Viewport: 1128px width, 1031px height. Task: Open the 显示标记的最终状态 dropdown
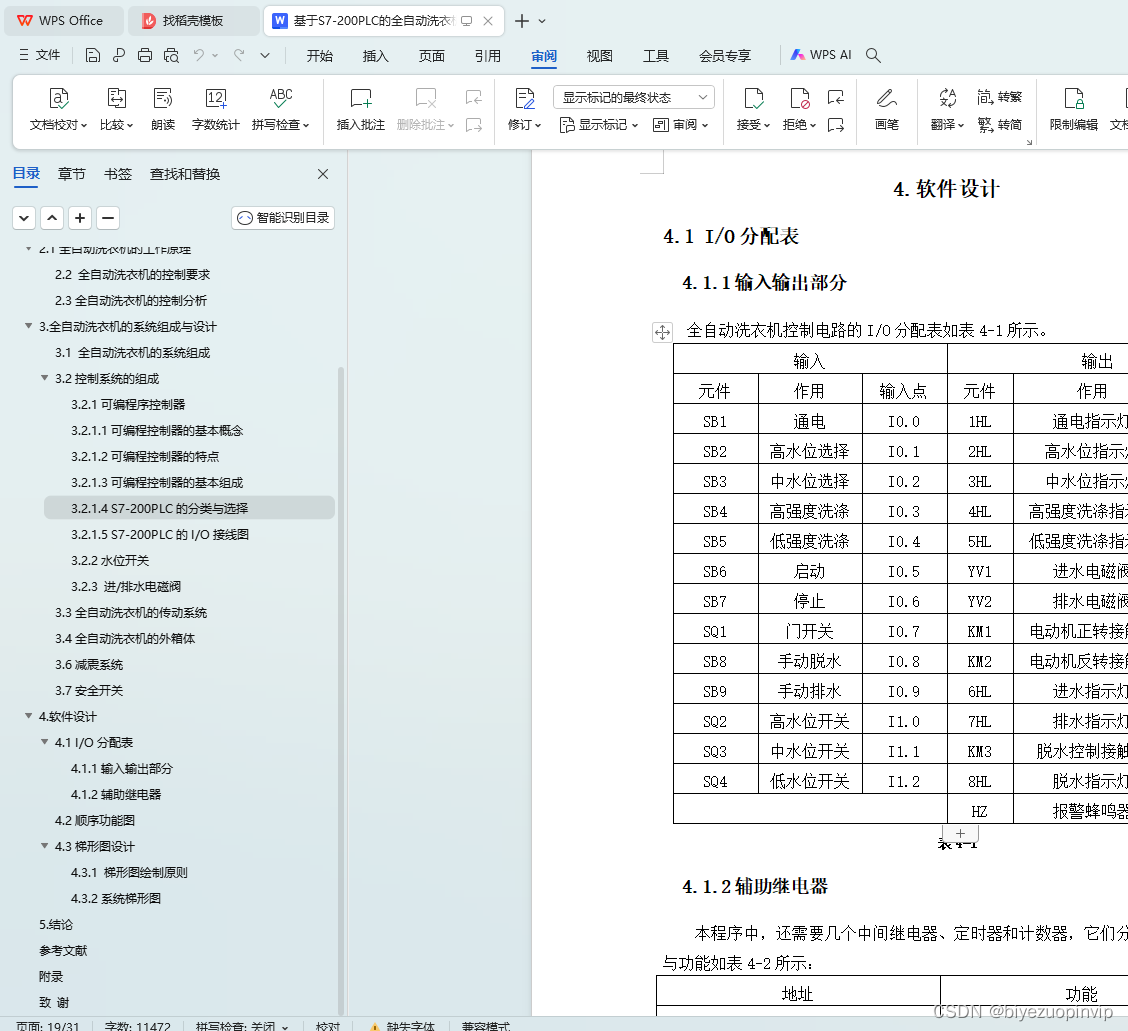tap(633, 97)
